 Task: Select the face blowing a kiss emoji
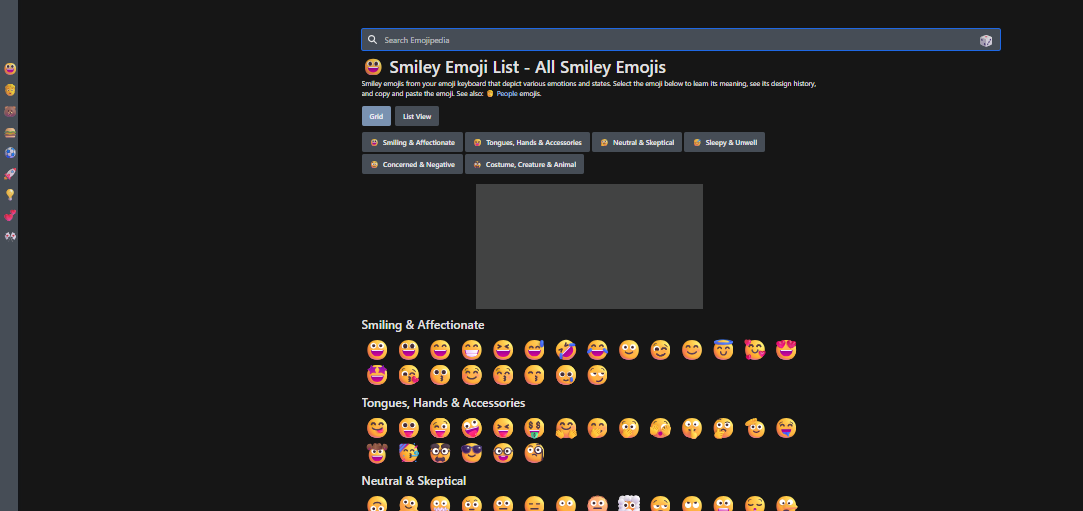409,375
